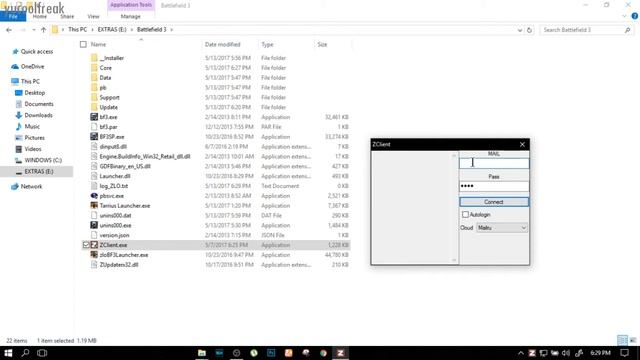Screen dimensions: 640x360
Task: Open Chrome from the taskbar
Action: point(323,353)
